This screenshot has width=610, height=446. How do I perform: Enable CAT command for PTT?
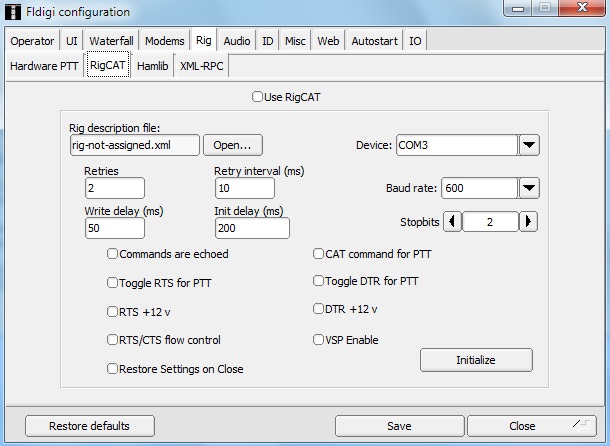(x=319, y=254)
